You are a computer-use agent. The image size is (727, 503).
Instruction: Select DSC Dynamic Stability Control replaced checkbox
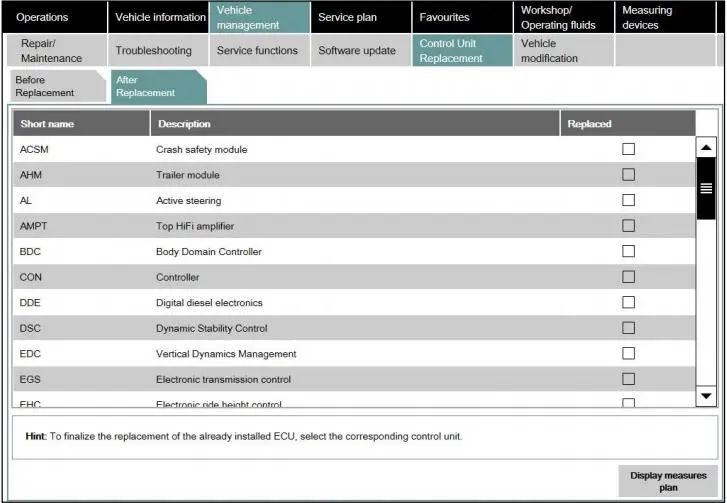click(628, 327)
